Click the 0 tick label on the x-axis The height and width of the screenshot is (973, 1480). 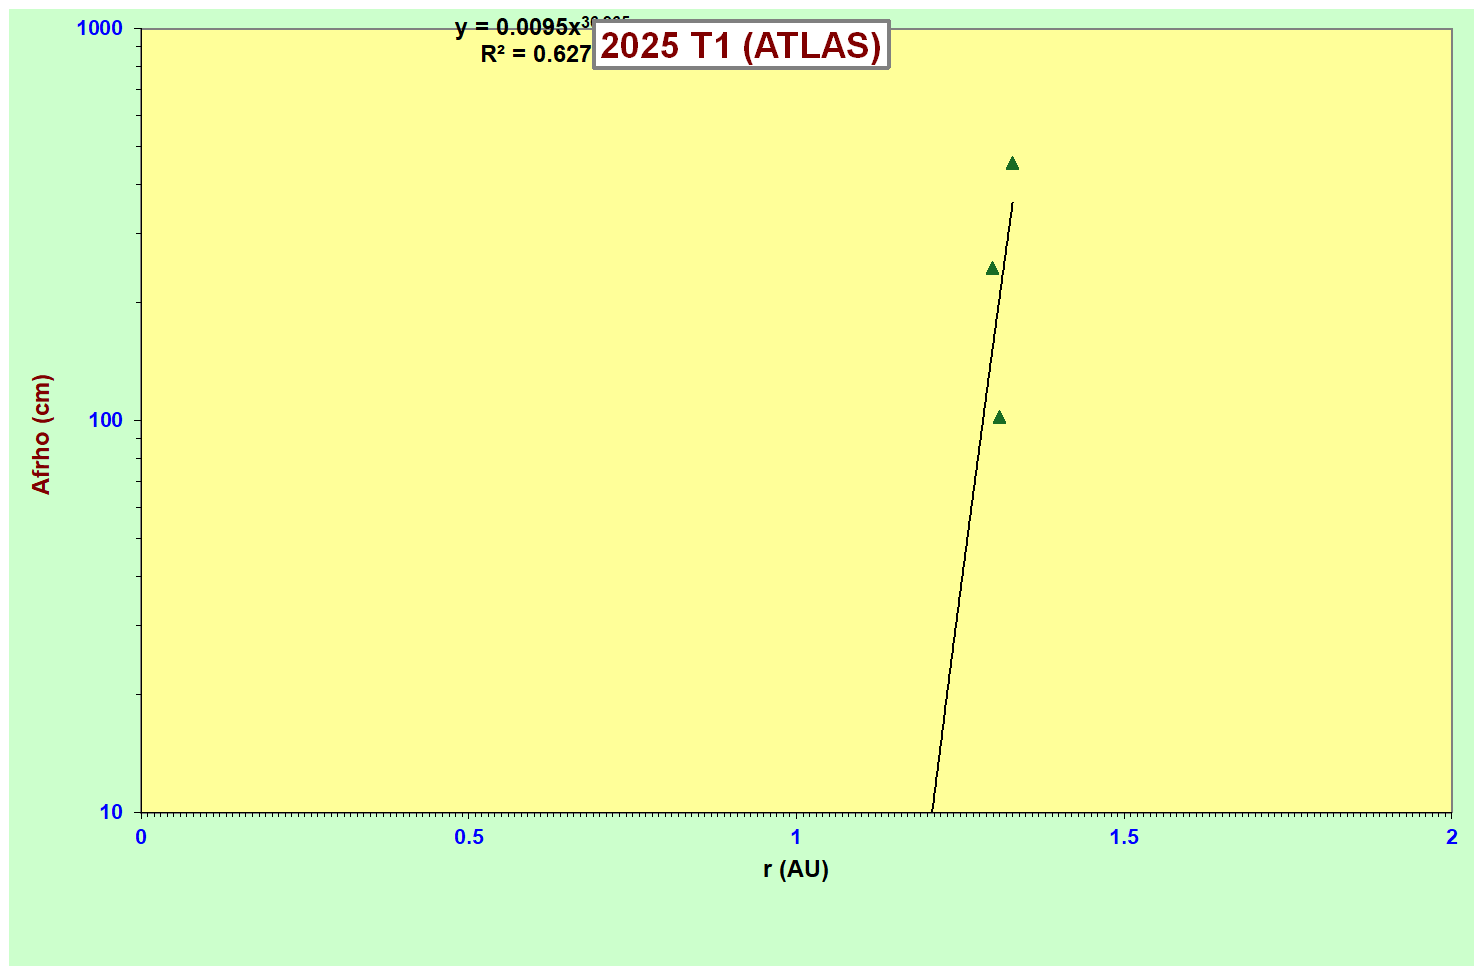(x=141, y=838)
